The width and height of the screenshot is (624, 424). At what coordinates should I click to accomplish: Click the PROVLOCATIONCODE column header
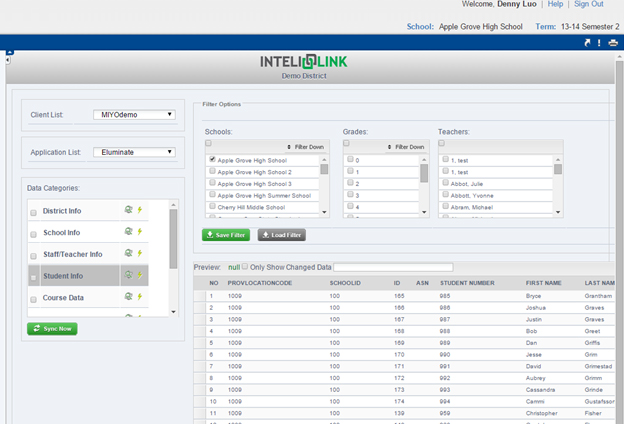pos(260,283)
